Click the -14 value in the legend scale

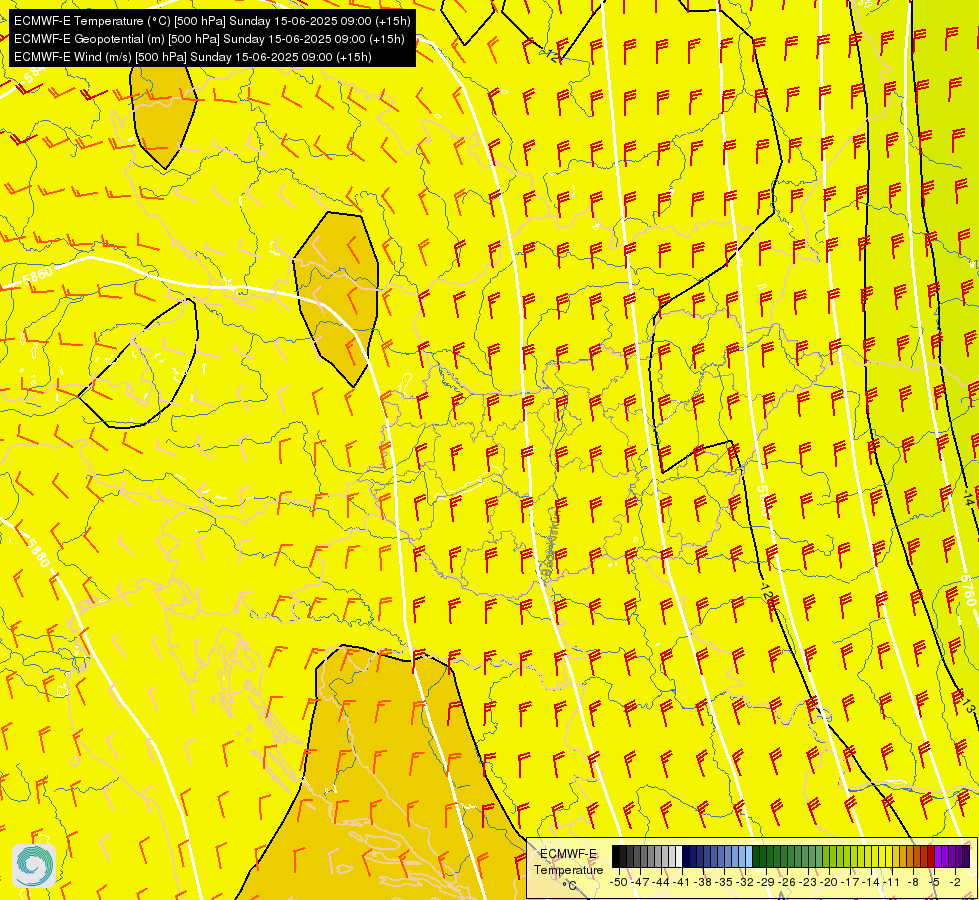(x=871, y=882)
